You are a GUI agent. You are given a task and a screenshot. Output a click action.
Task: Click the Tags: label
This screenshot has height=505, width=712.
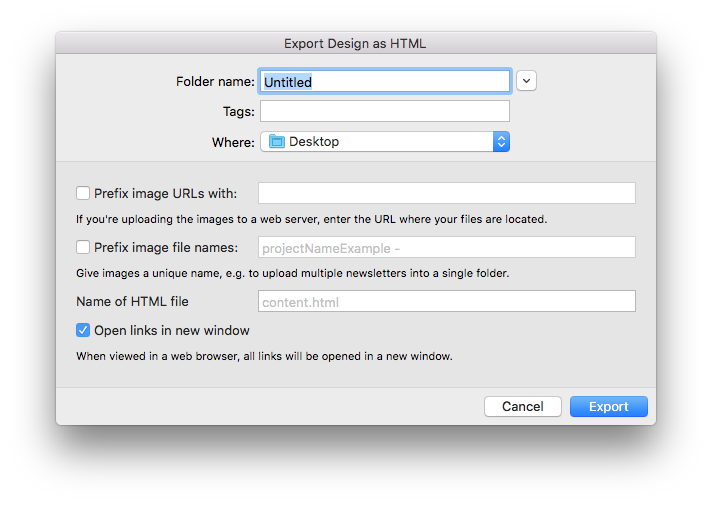pos(238,112)
